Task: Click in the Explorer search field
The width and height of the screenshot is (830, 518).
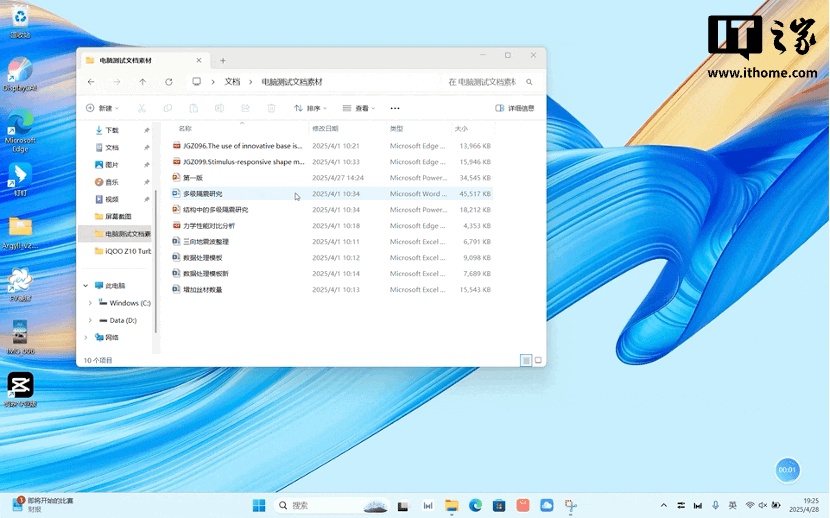Action: [x=490, y=82]
